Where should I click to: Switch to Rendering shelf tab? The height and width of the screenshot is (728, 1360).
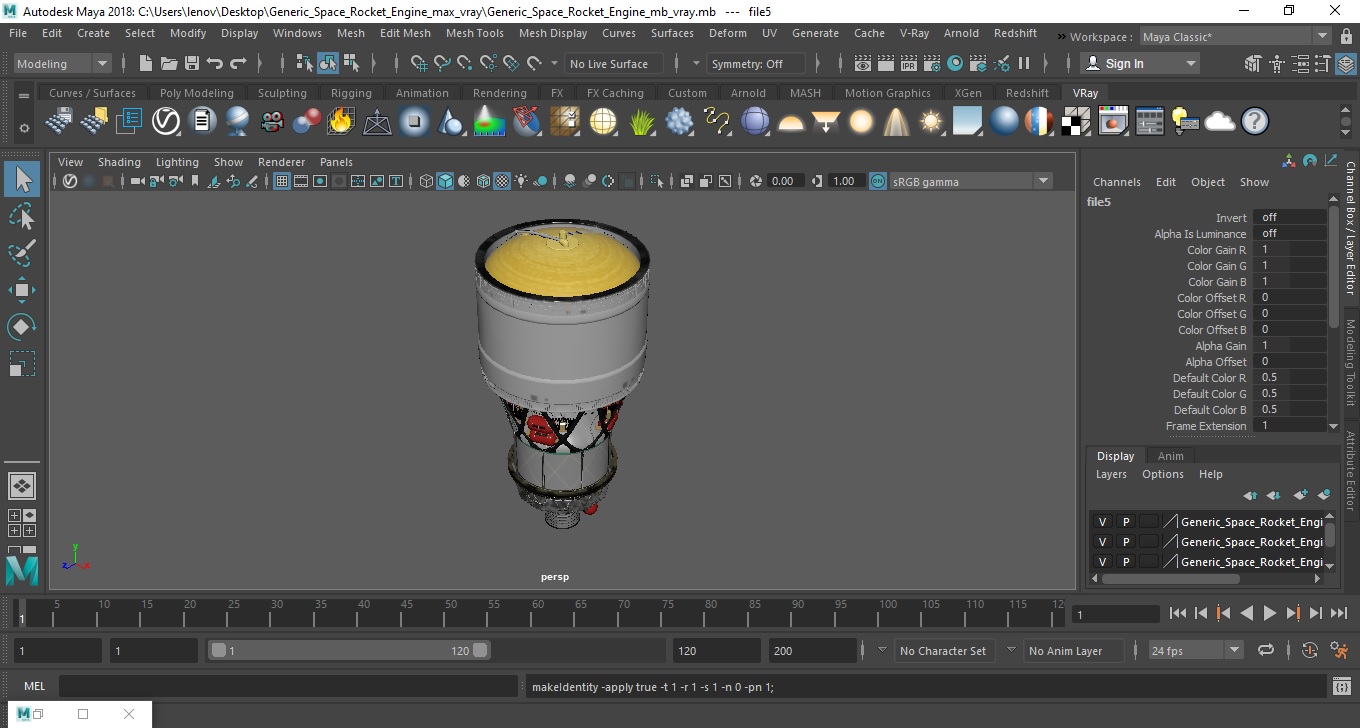(499, 93)
